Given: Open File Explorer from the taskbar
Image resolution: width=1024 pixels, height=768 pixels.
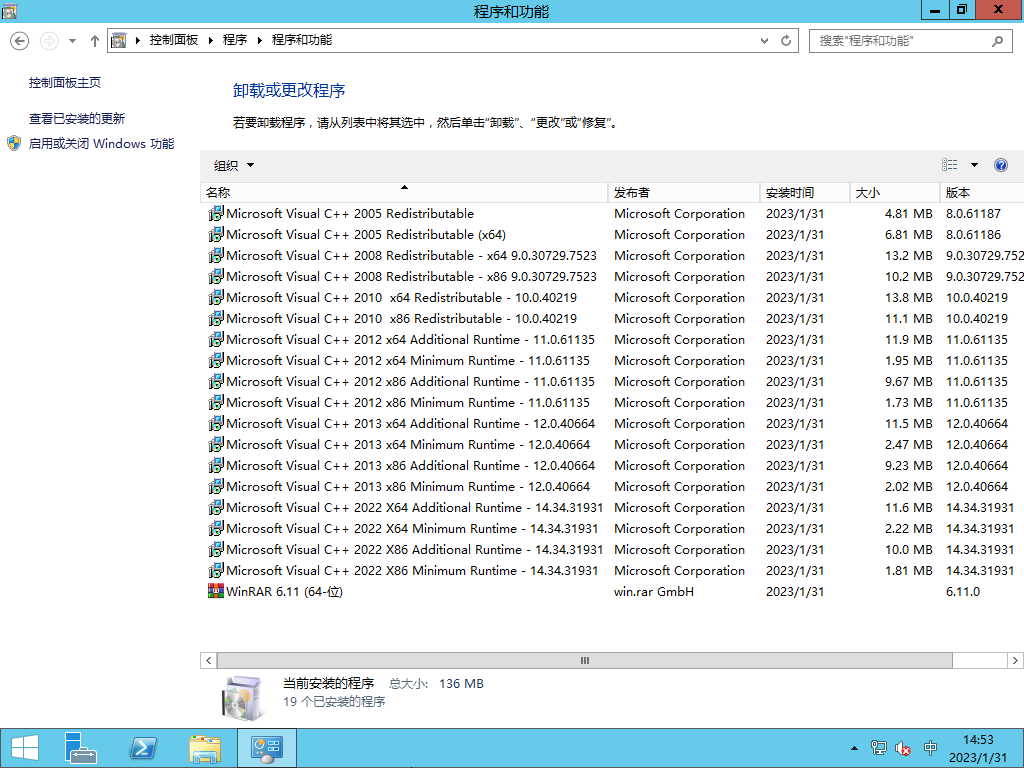Looking at the screenshot, I should [x=205, y=747].
